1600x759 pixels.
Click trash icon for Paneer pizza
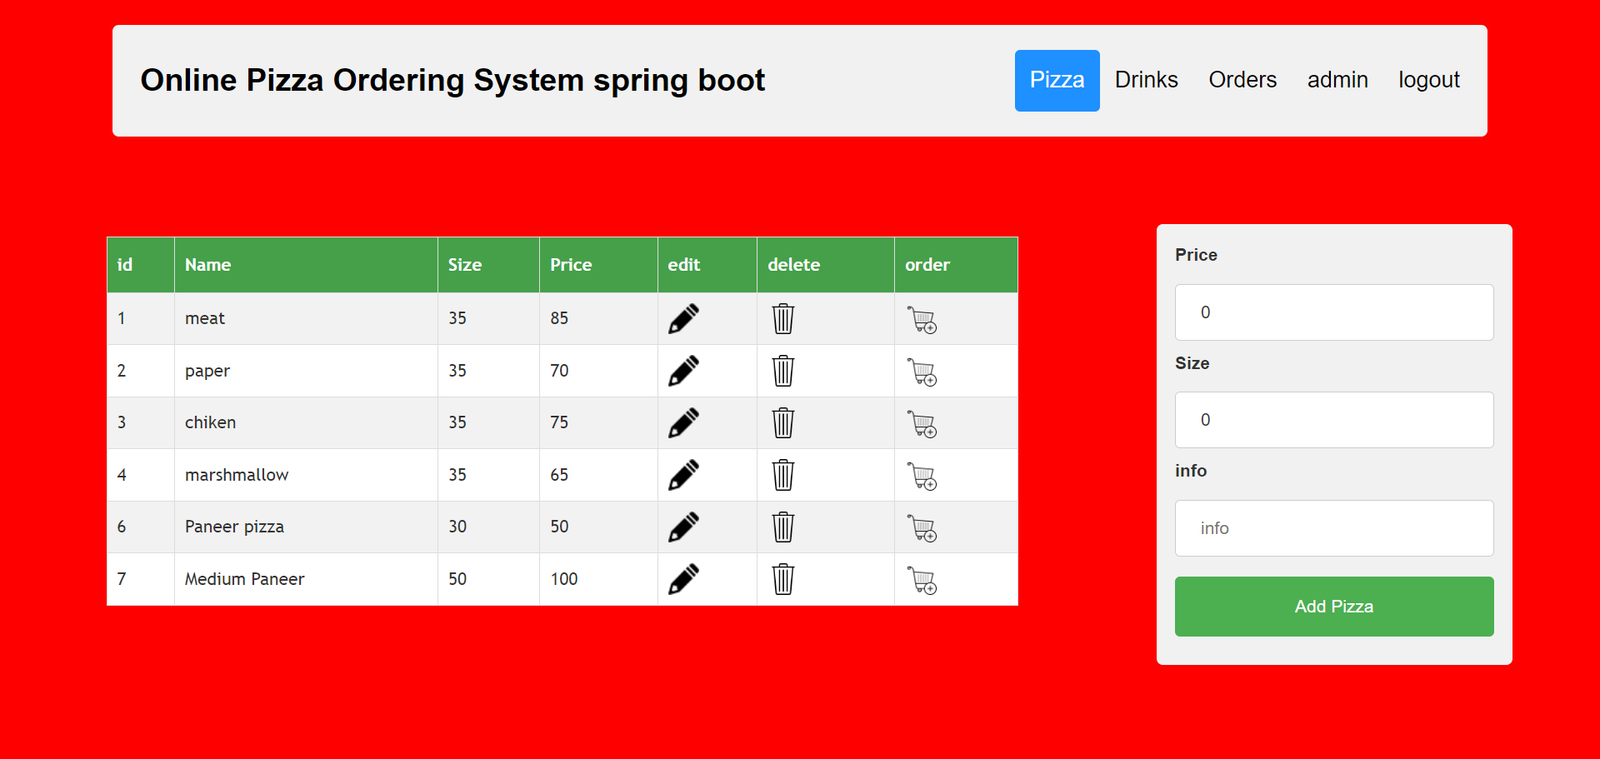click(x=783, y=527)
